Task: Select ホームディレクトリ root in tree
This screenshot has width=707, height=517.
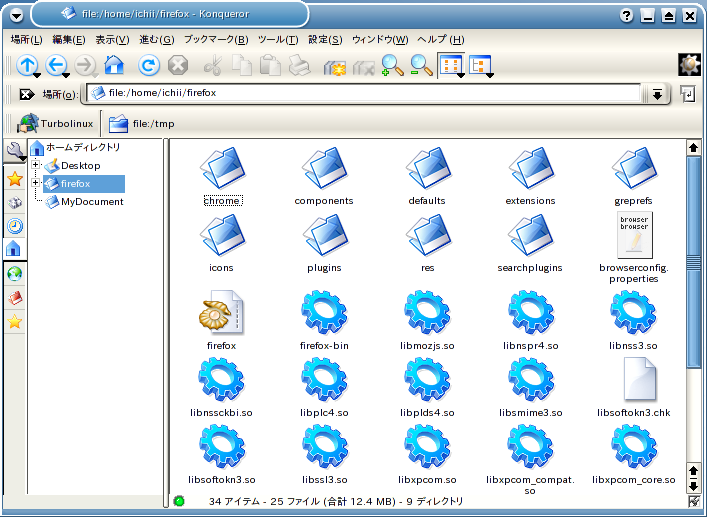Action: click(x=76, y=147)
